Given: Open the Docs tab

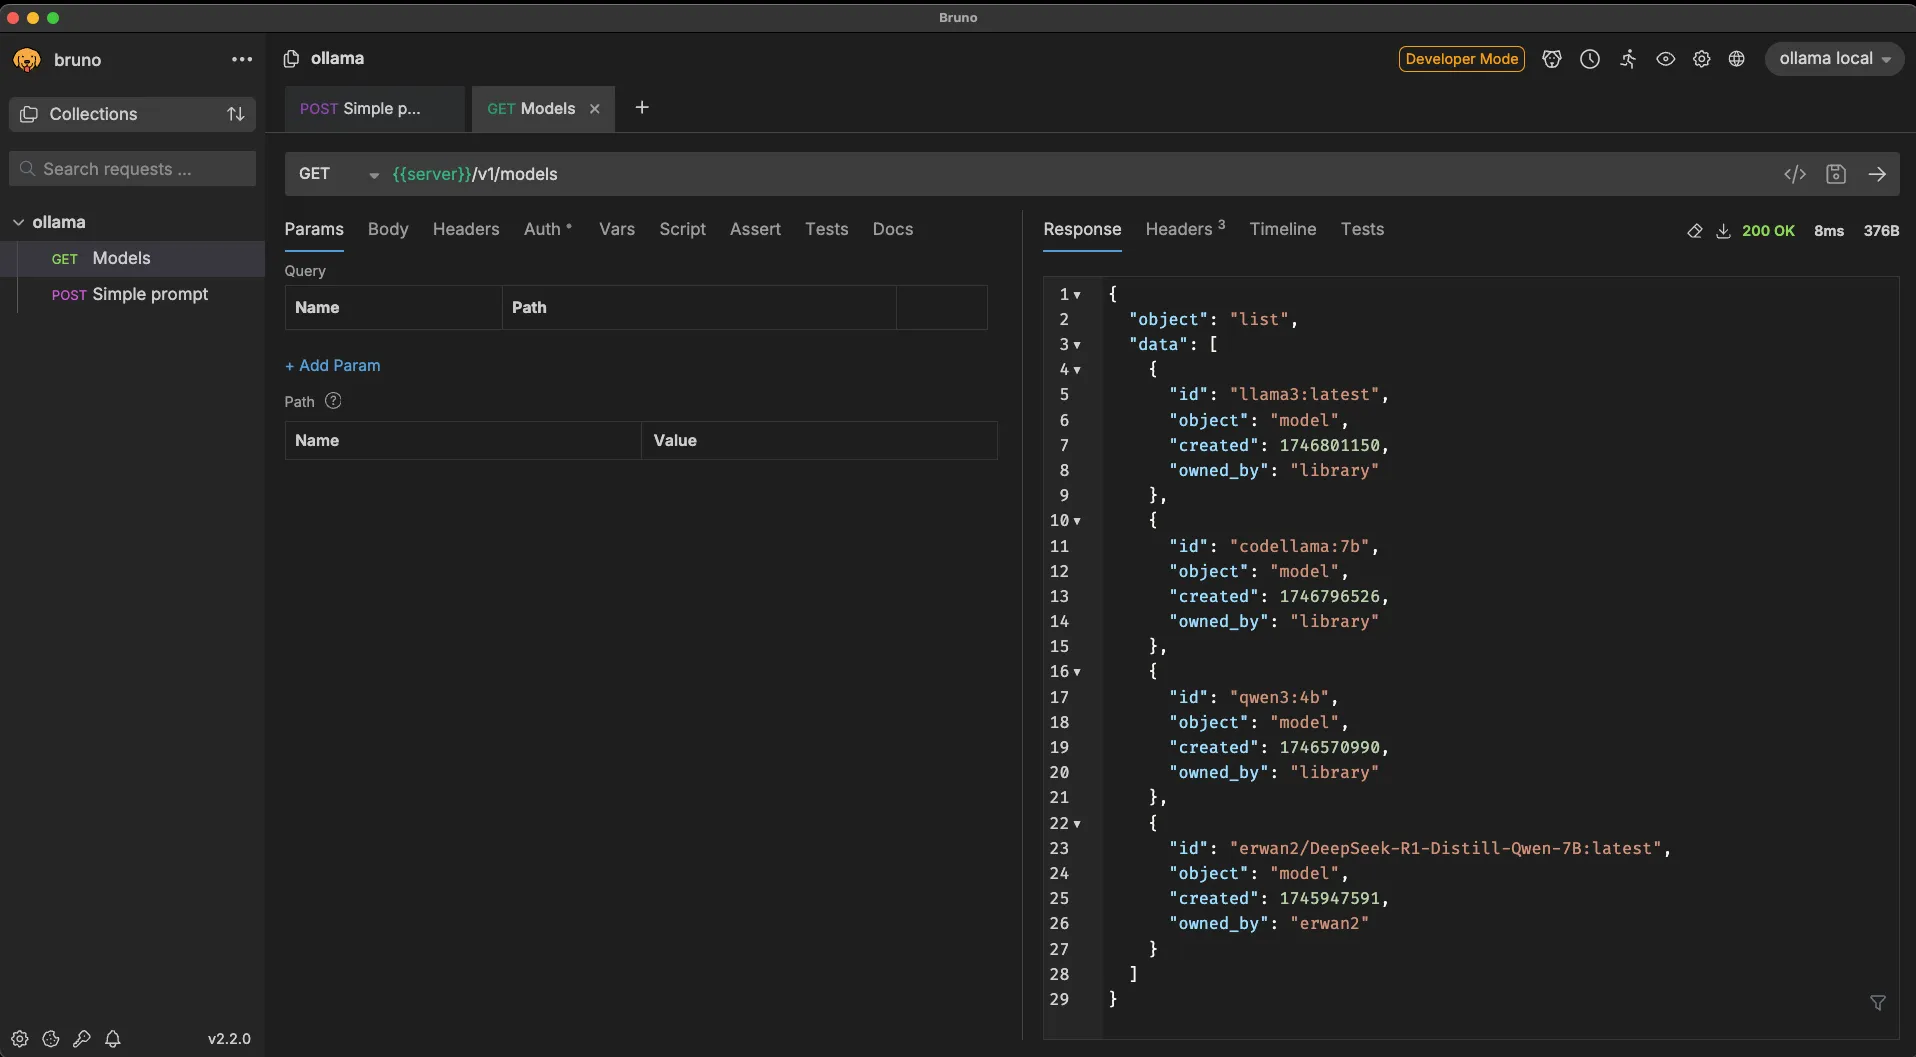Looking at the screenshot, I should pos(893,229).
